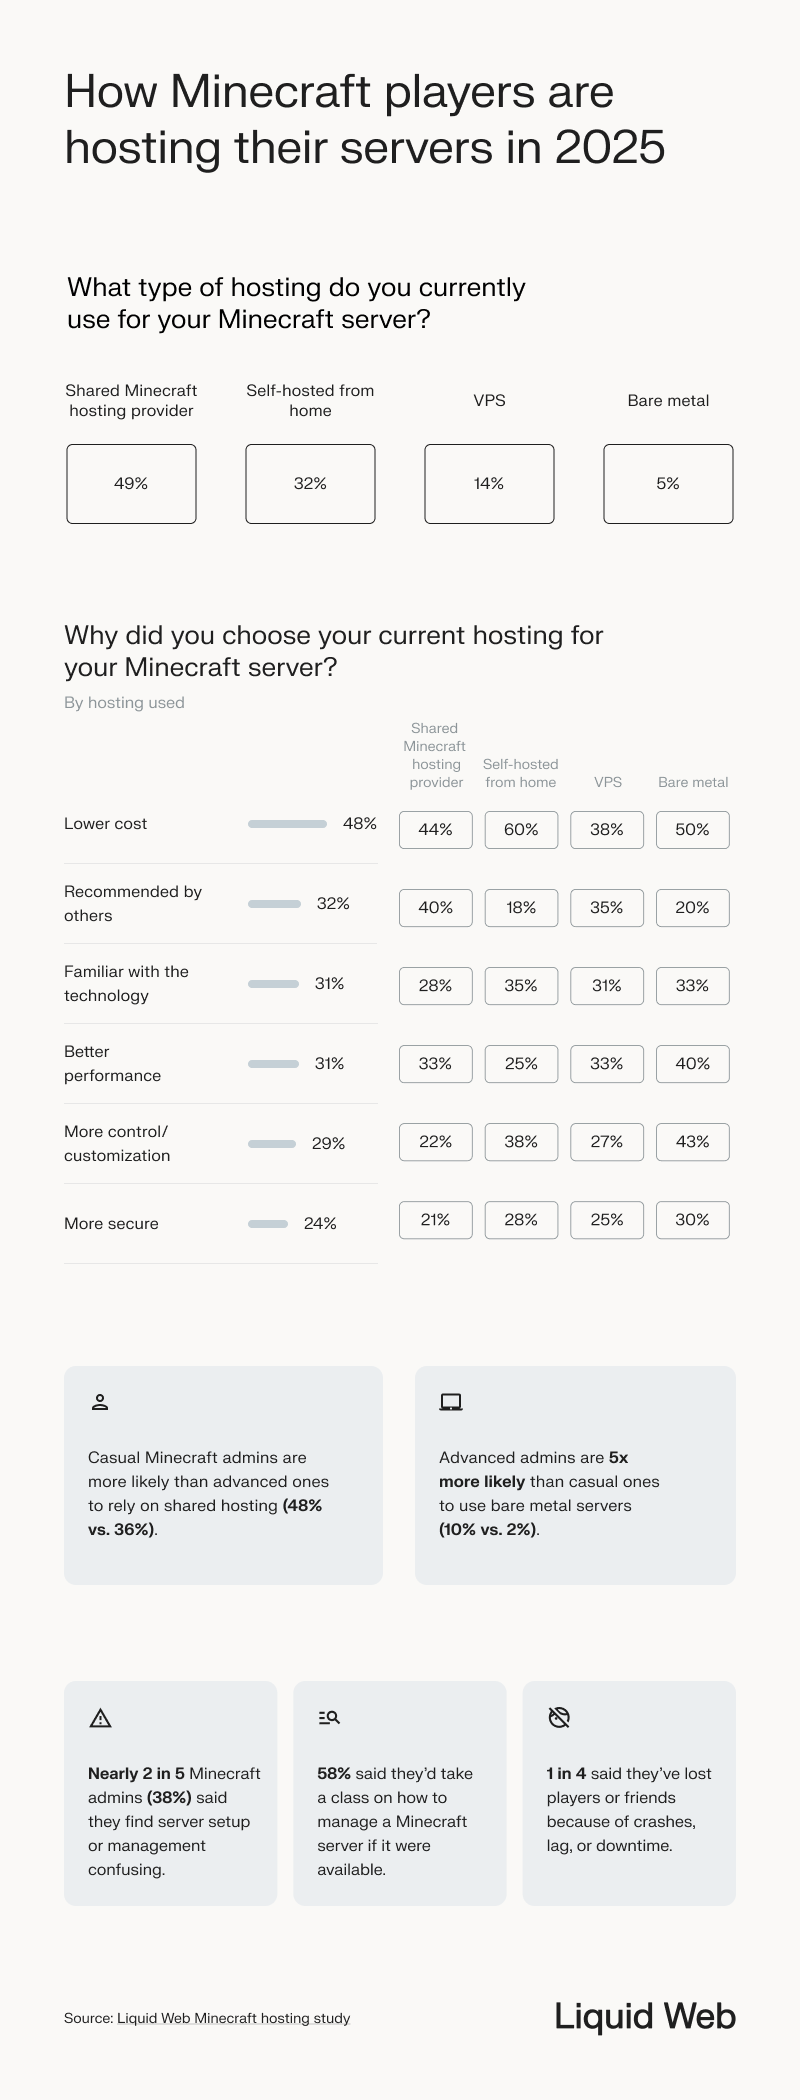Click the 43% bare metal control cell
Image resolution: width=800 pixels, height=2100 pixels.
pyautogui.click(x=692, y=1142)
